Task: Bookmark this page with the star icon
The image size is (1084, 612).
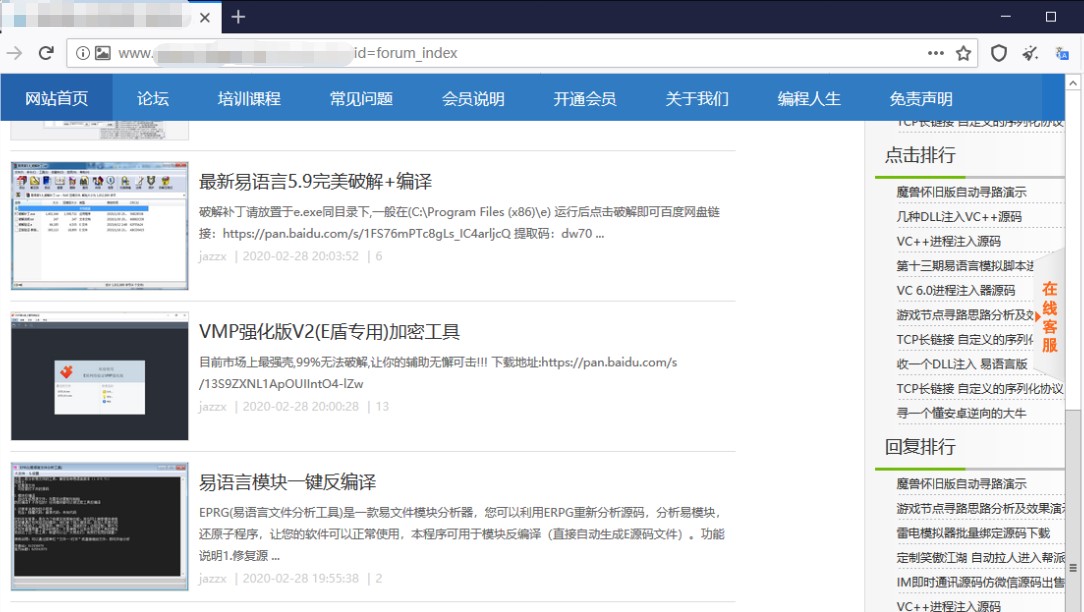Action: point(963,53)
